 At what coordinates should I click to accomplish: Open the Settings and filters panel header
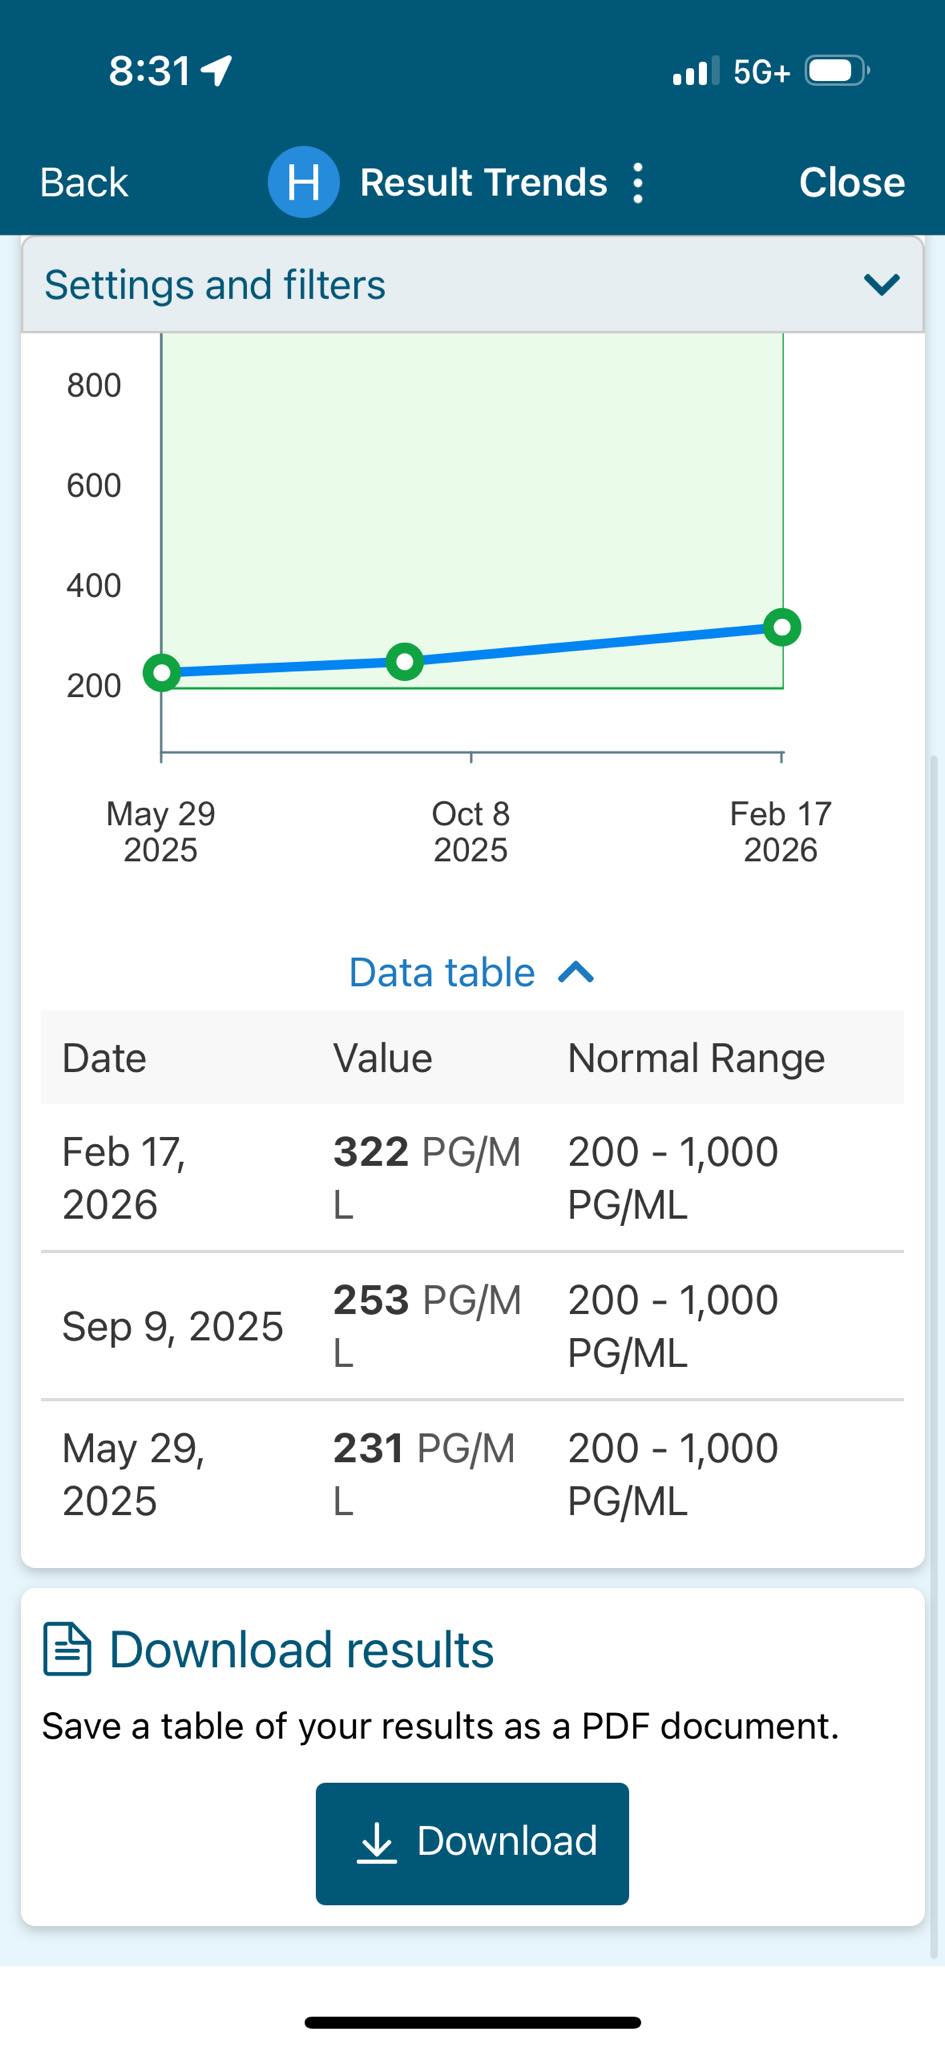point(472,285)
